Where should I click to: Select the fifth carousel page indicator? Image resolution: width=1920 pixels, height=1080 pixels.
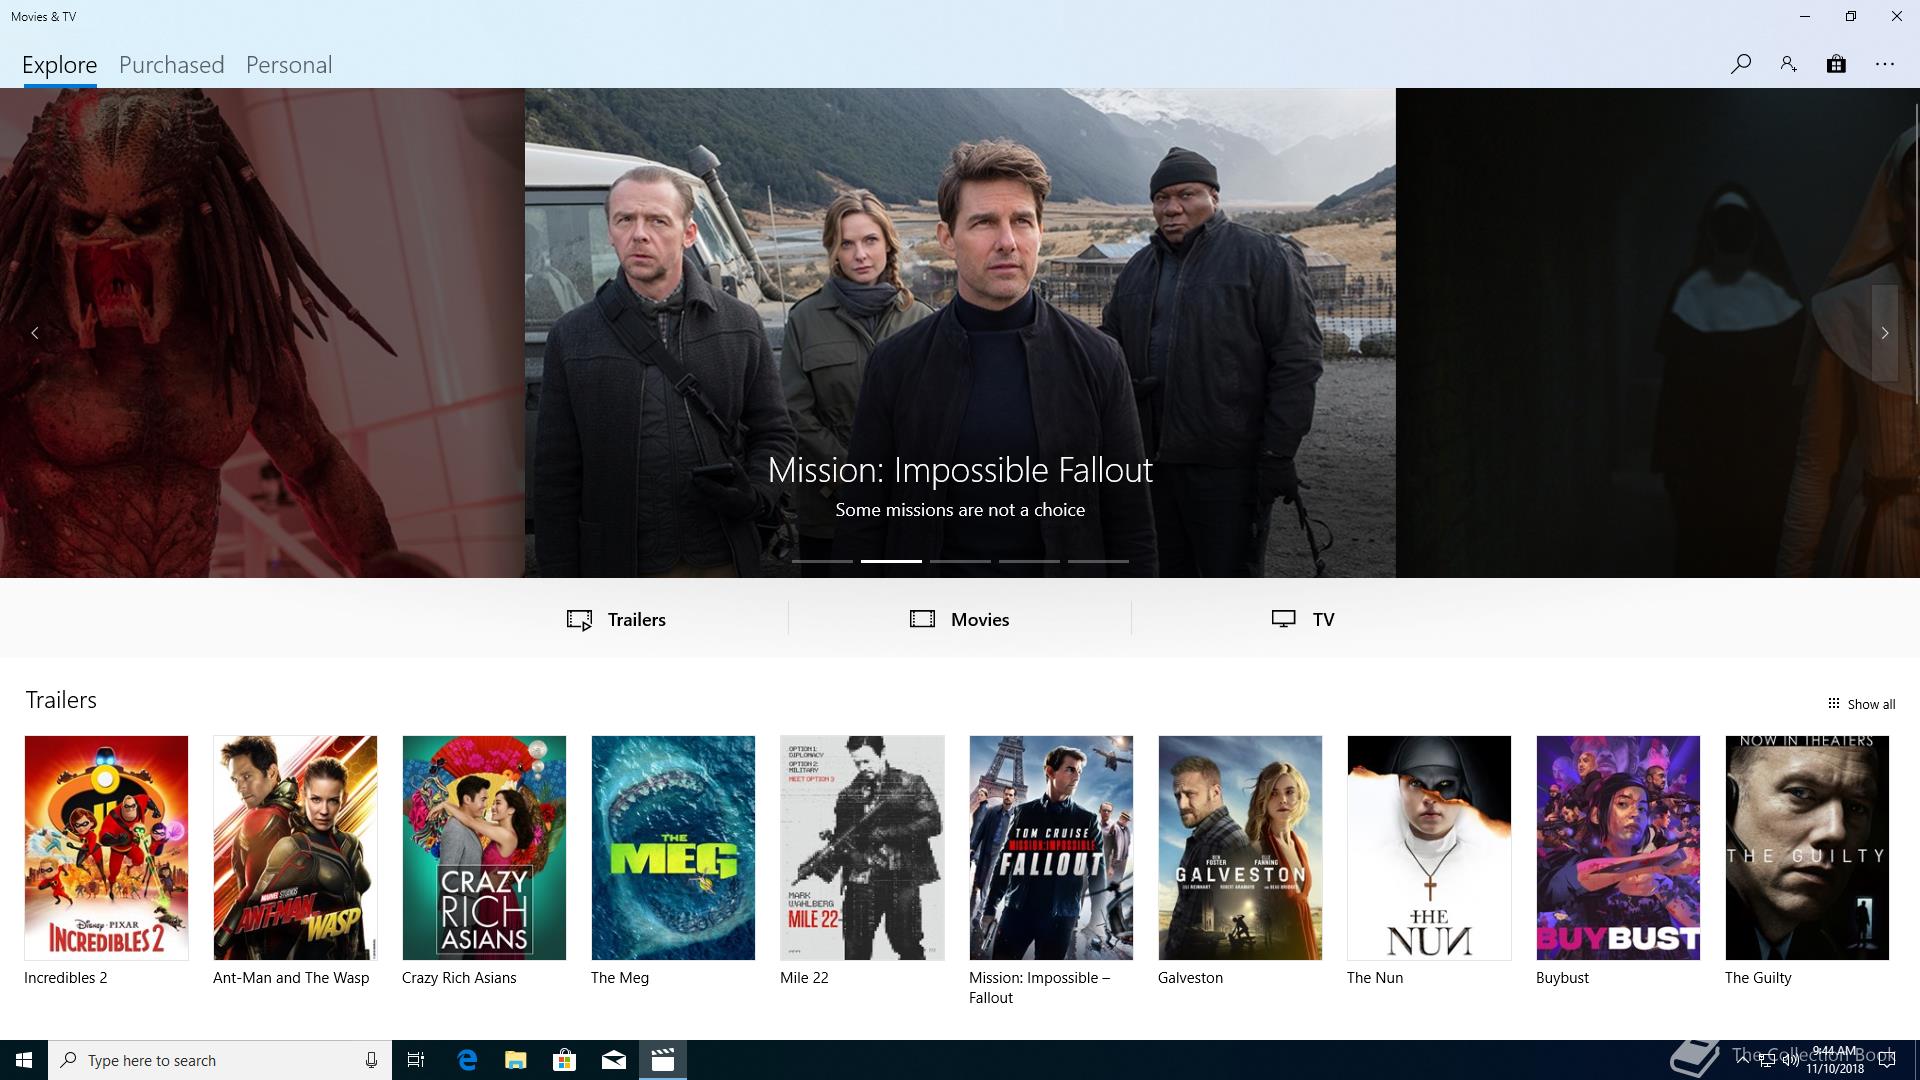click(x=1098, y=561)
